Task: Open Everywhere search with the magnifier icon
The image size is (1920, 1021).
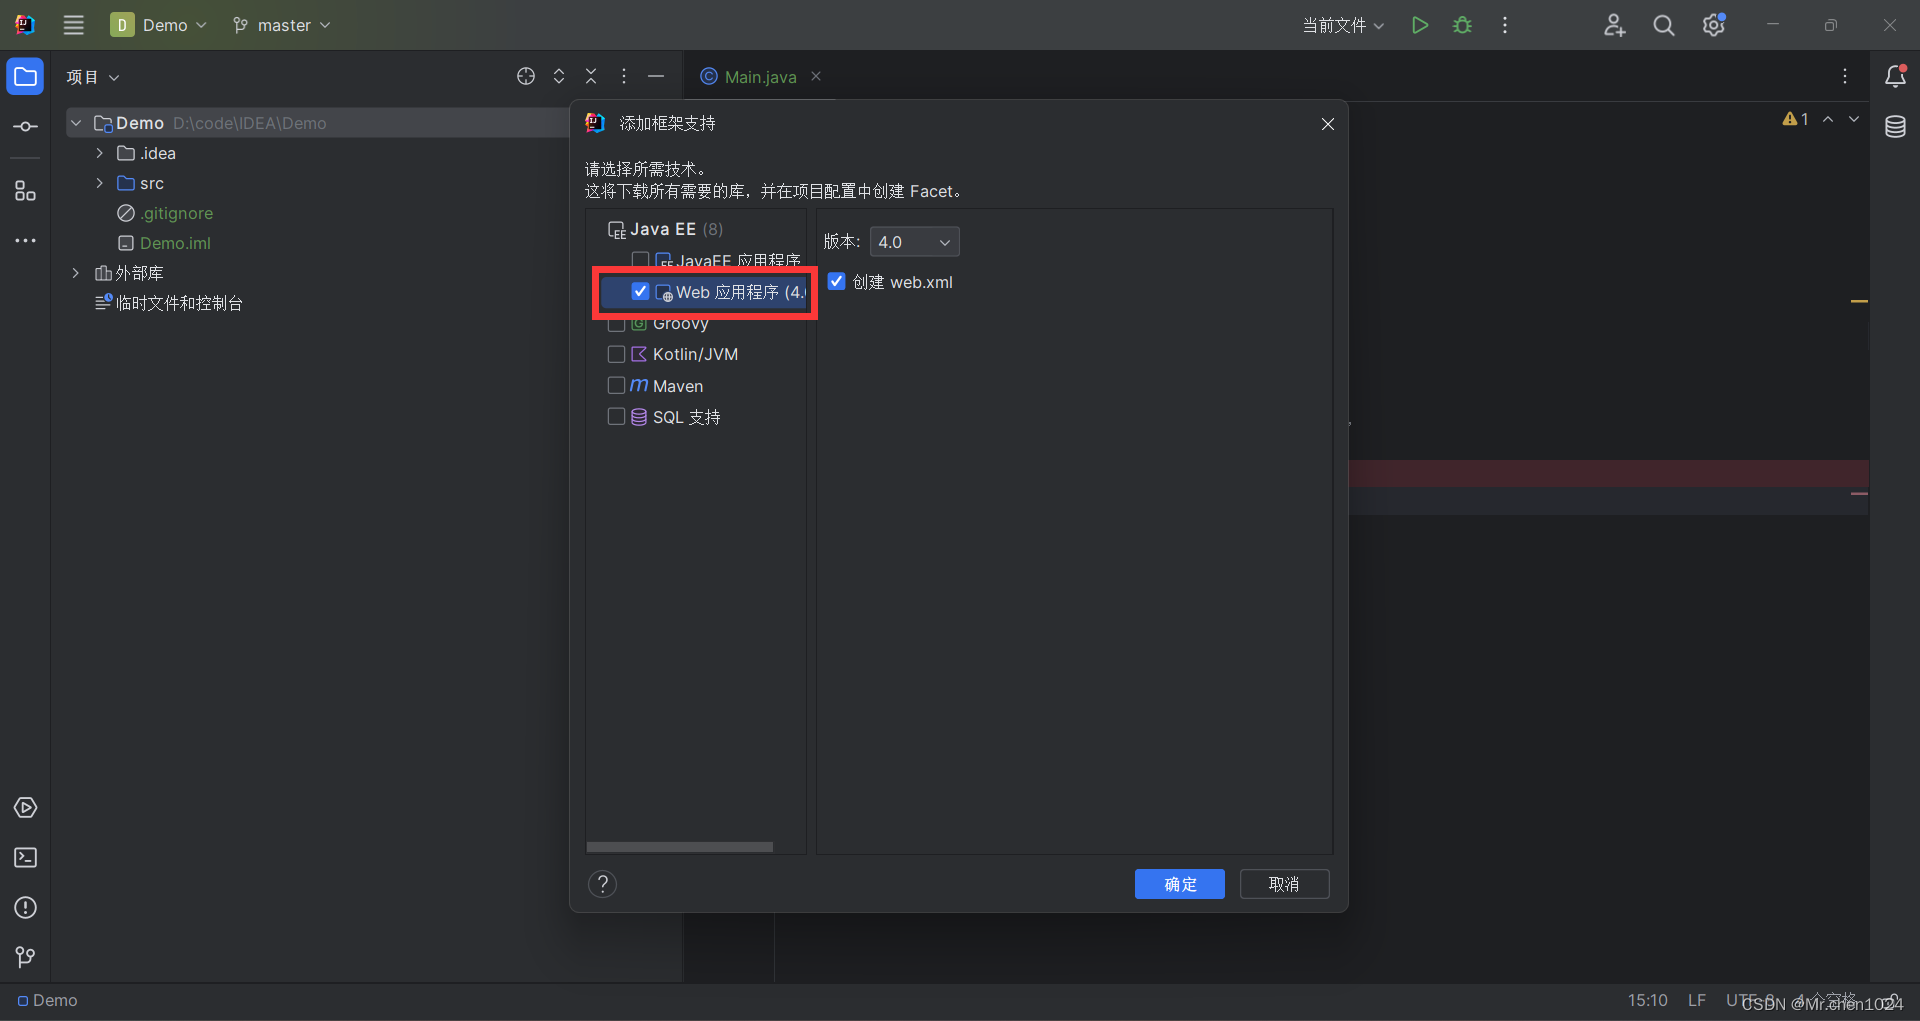Action: coord(1663,25)
